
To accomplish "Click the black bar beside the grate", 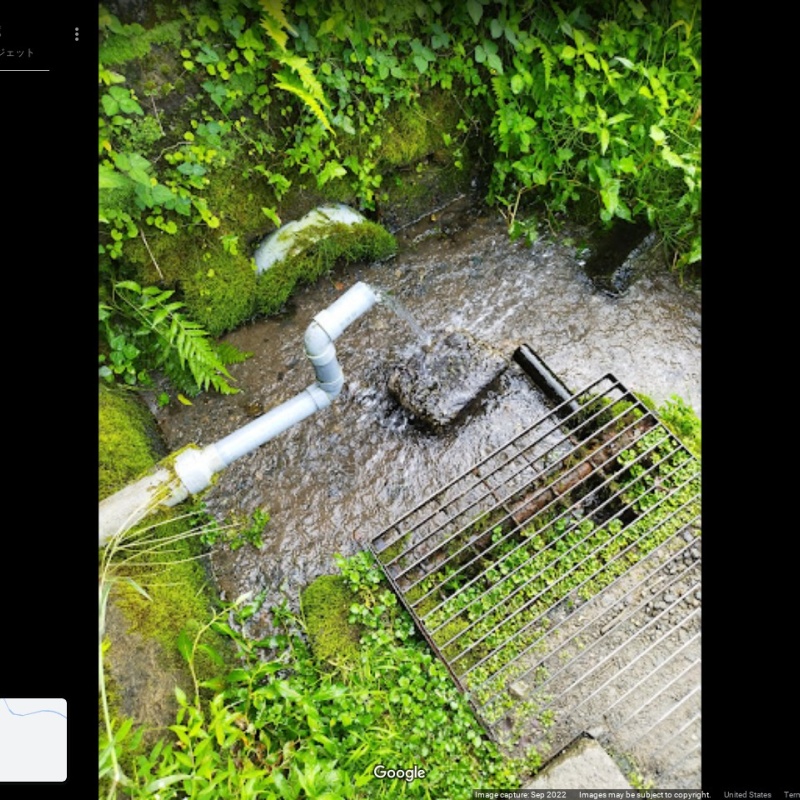I will click(543, 375).
